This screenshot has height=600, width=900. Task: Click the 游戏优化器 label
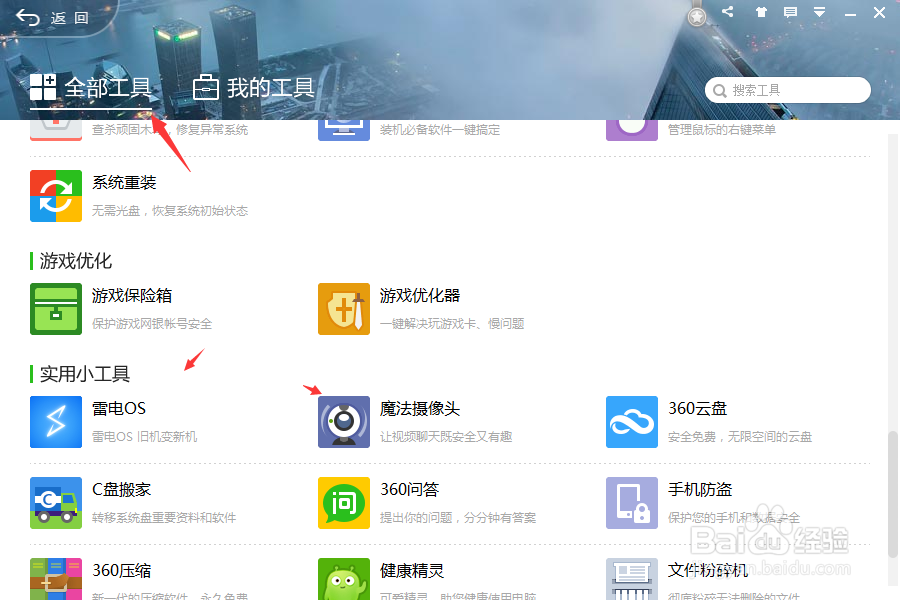(x=420, y=296)
